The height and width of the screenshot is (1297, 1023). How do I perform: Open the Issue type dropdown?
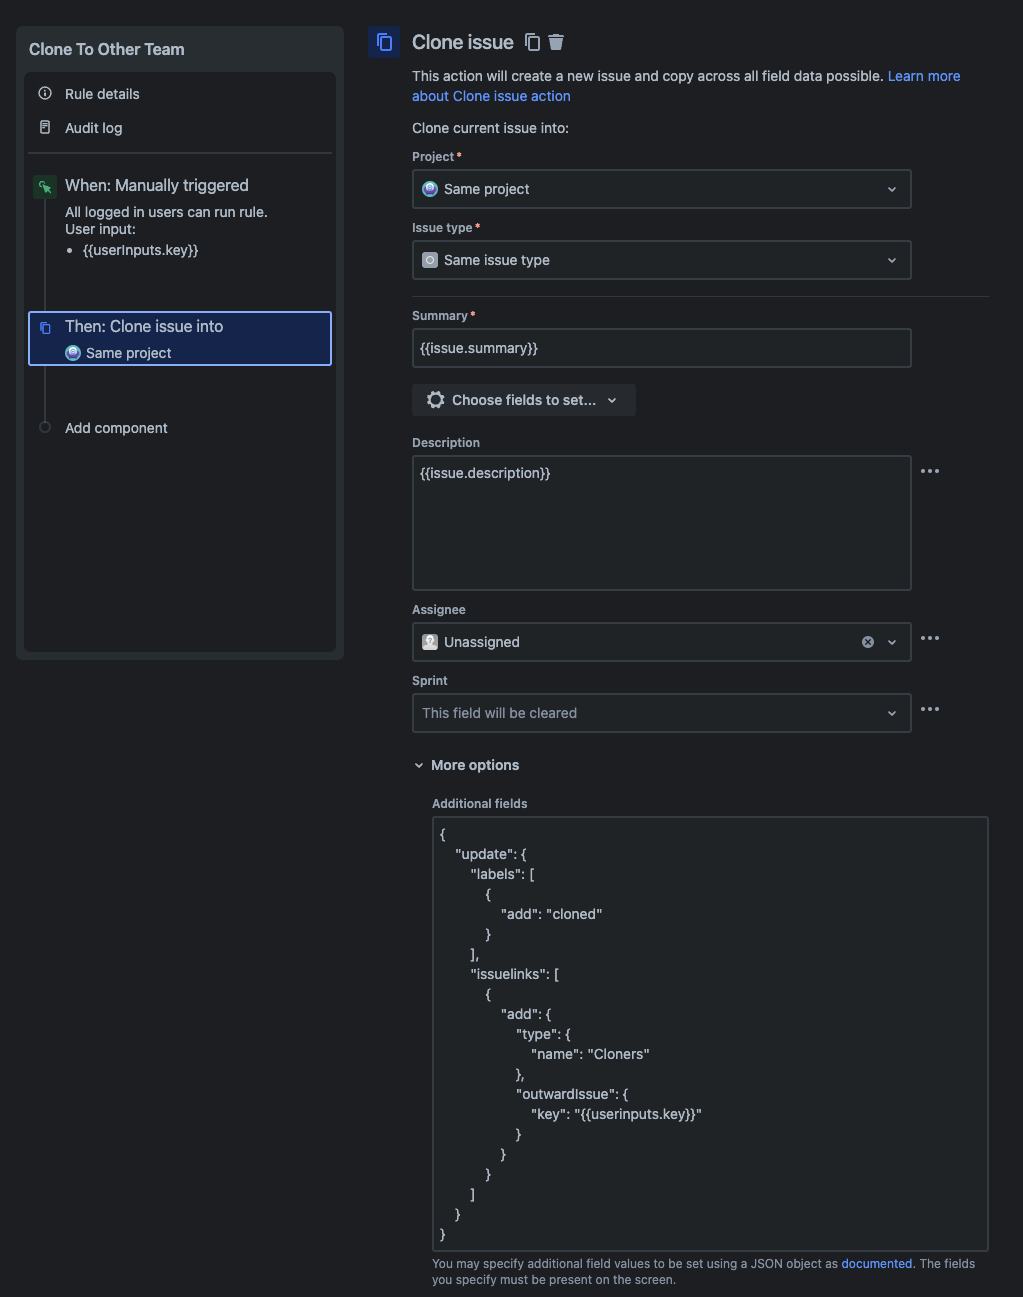click(x=661, y=260)
